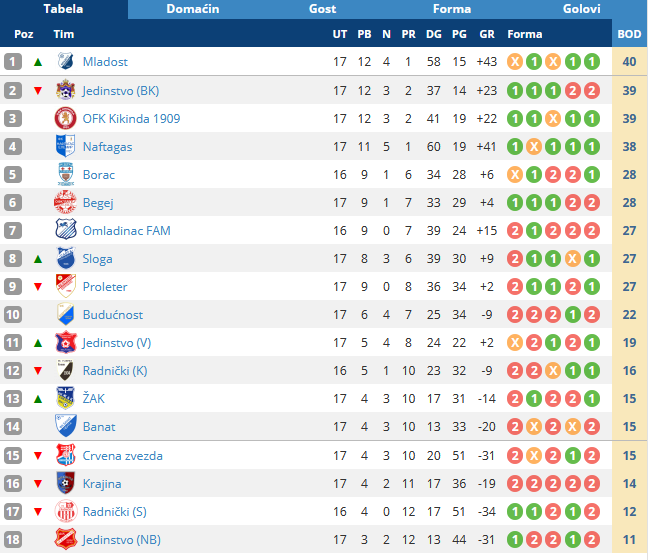Click the OFK Kikinda 1909 crest
Screen dimensions: 648x560
pyautogui.click(x=66, y=118)
